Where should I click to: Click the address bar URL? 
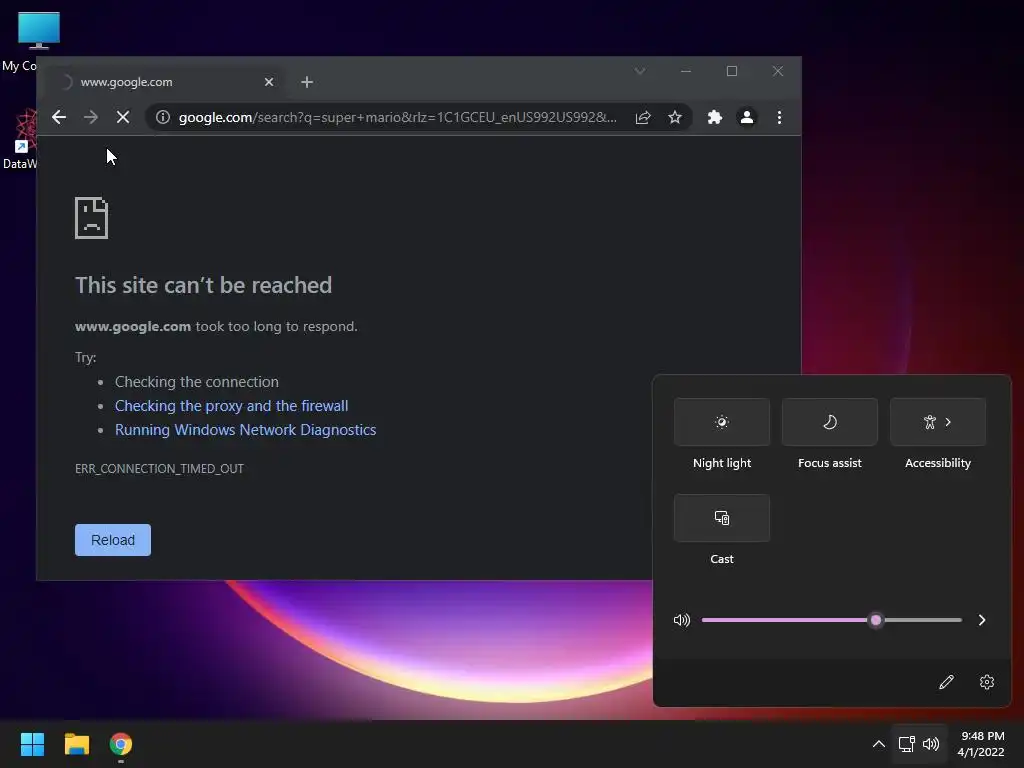point(397,118)
